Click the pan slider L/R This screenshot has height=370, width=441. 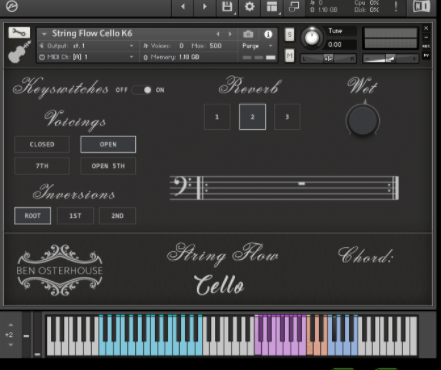tap(328, 59)
